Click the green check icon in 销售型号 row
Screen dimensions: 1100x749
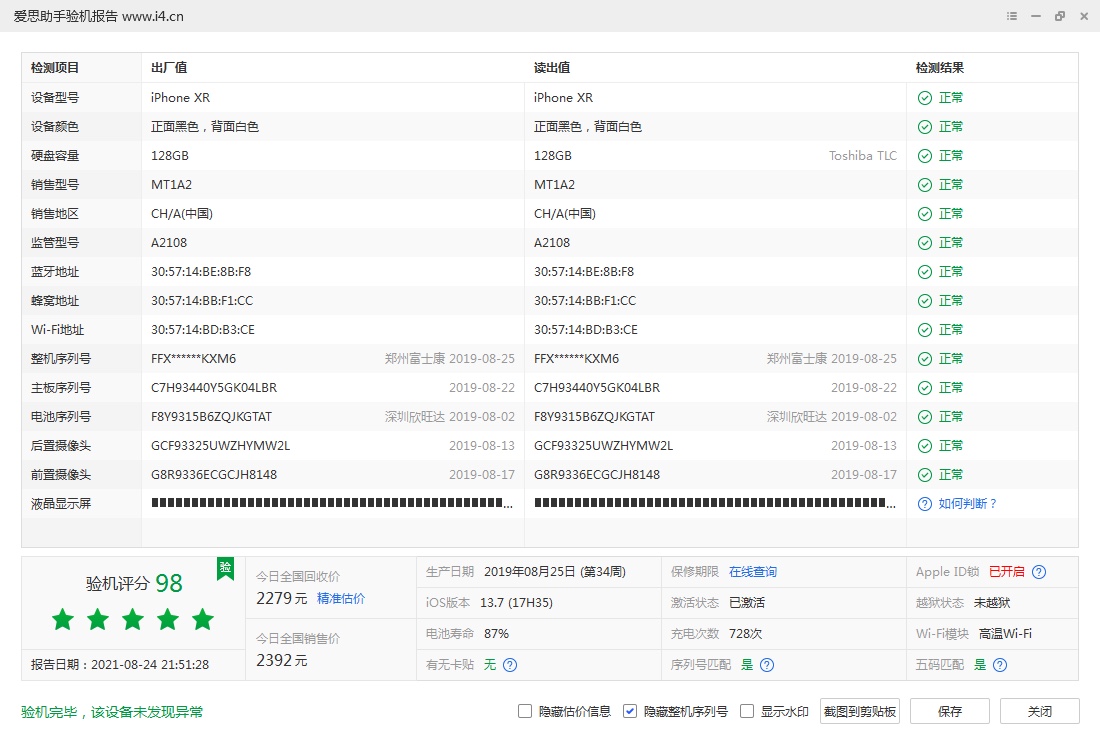click(925, 185)
